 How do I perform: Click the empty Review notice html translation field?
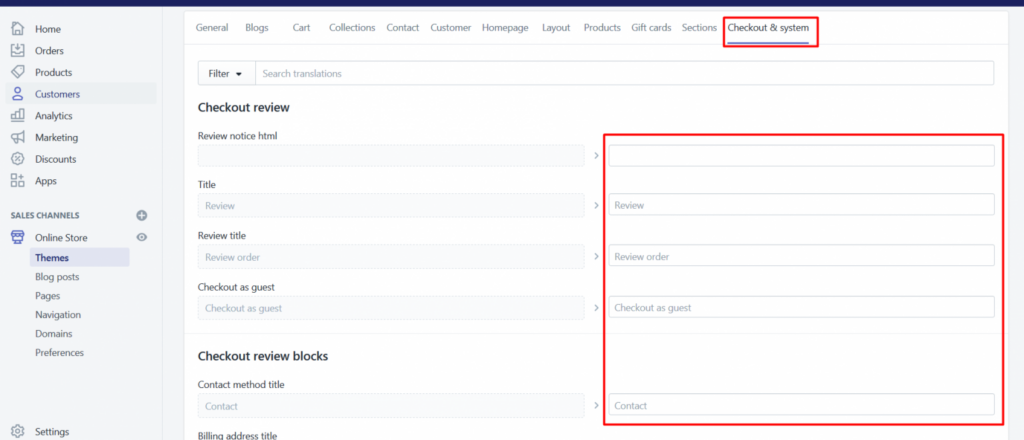coord(801,155)
